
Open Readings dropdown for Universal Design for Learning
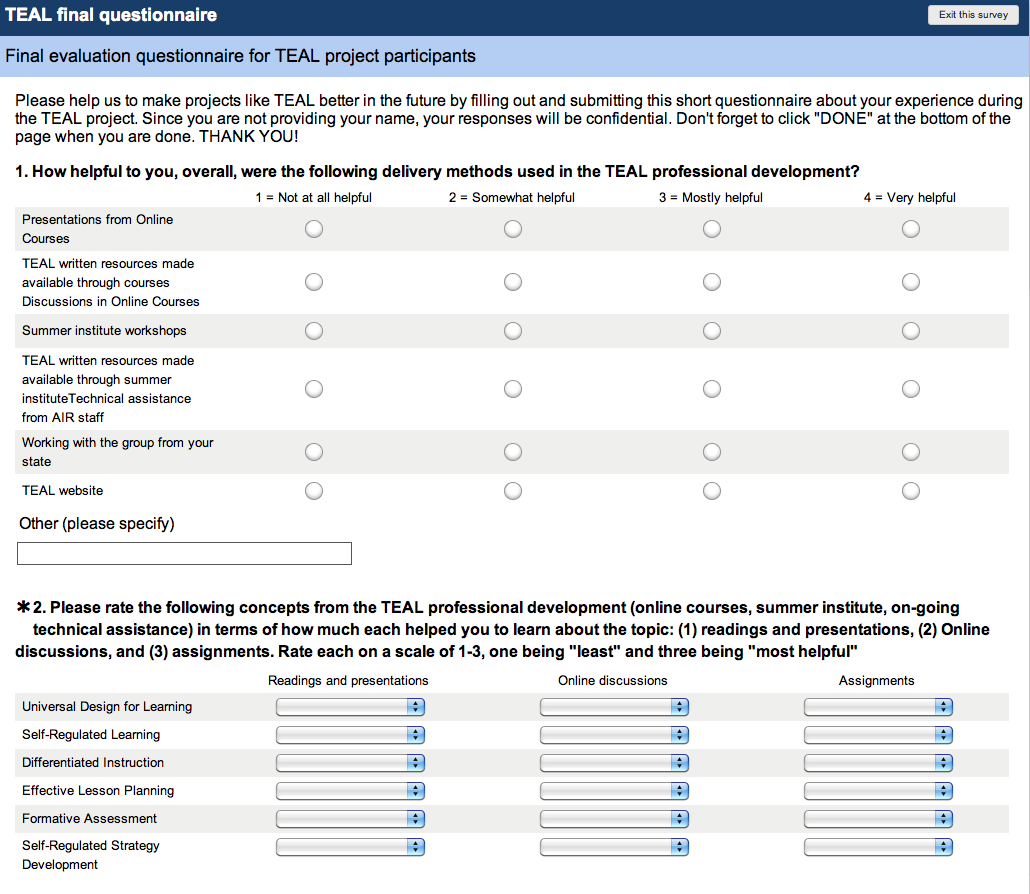tap(350, 707)
